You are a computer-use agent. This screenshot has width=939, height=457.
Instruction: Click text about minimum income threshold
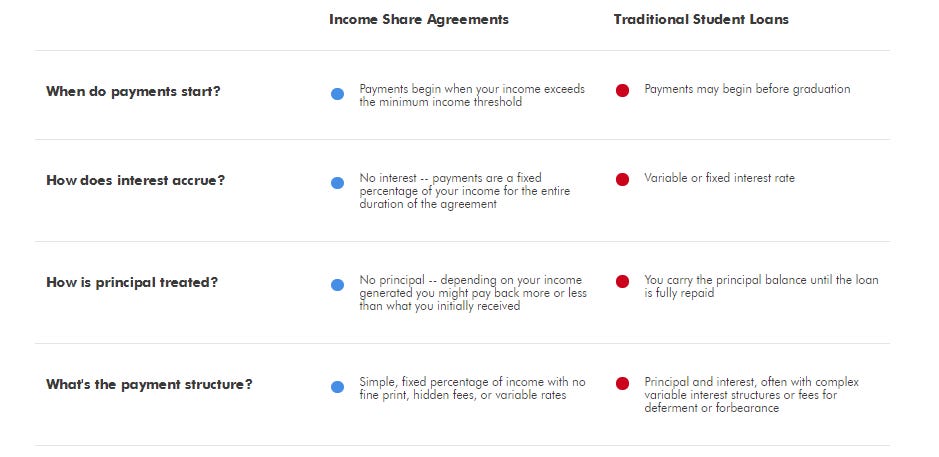click(x=472, y=96)
